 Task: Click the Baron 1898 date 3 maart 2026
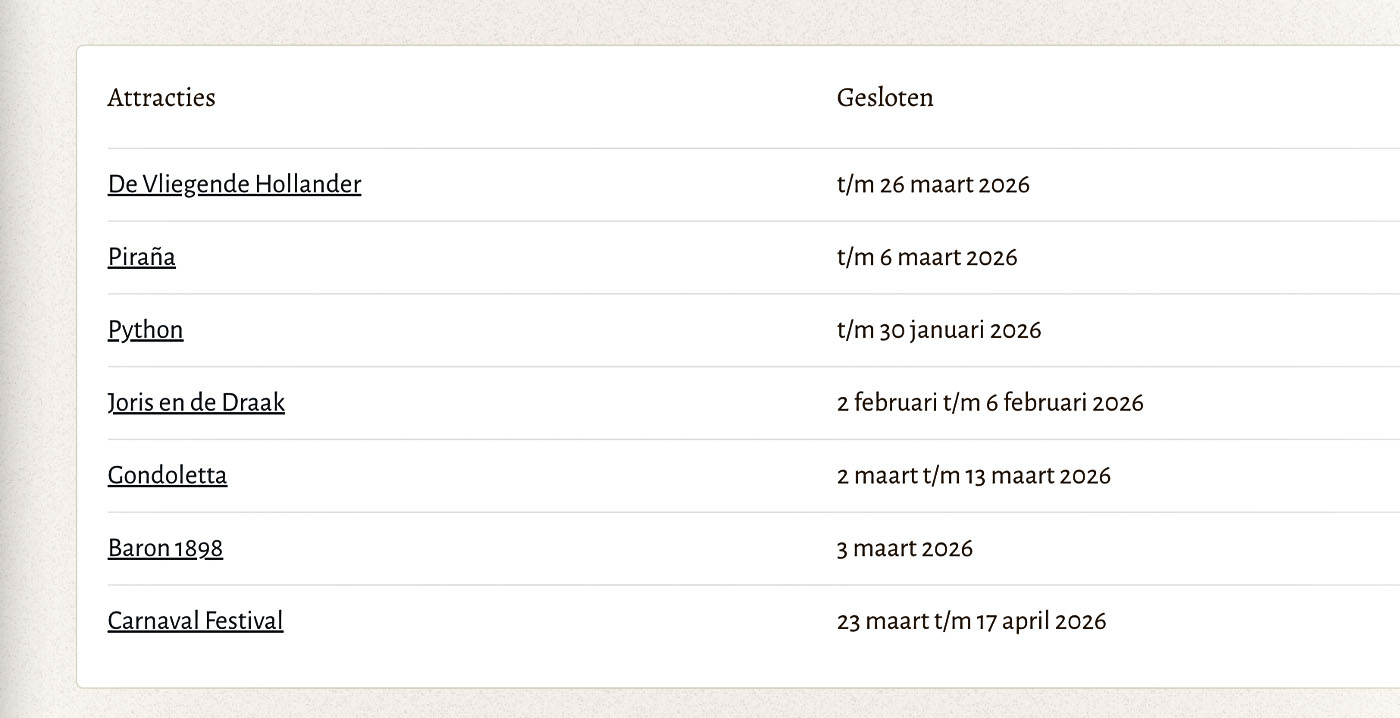(905, 549)
